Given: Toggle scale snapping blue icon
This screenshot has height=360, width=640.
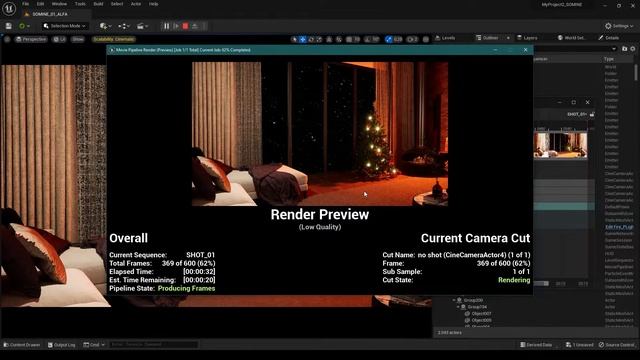Looking at the screenshot, I should point(389,39).
